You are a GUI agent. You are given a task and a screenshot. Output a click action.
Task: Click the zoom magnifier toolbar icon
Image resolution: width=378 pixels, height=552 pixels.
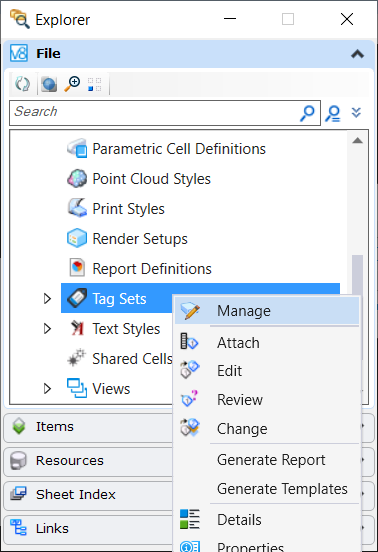tap(72, 84)
